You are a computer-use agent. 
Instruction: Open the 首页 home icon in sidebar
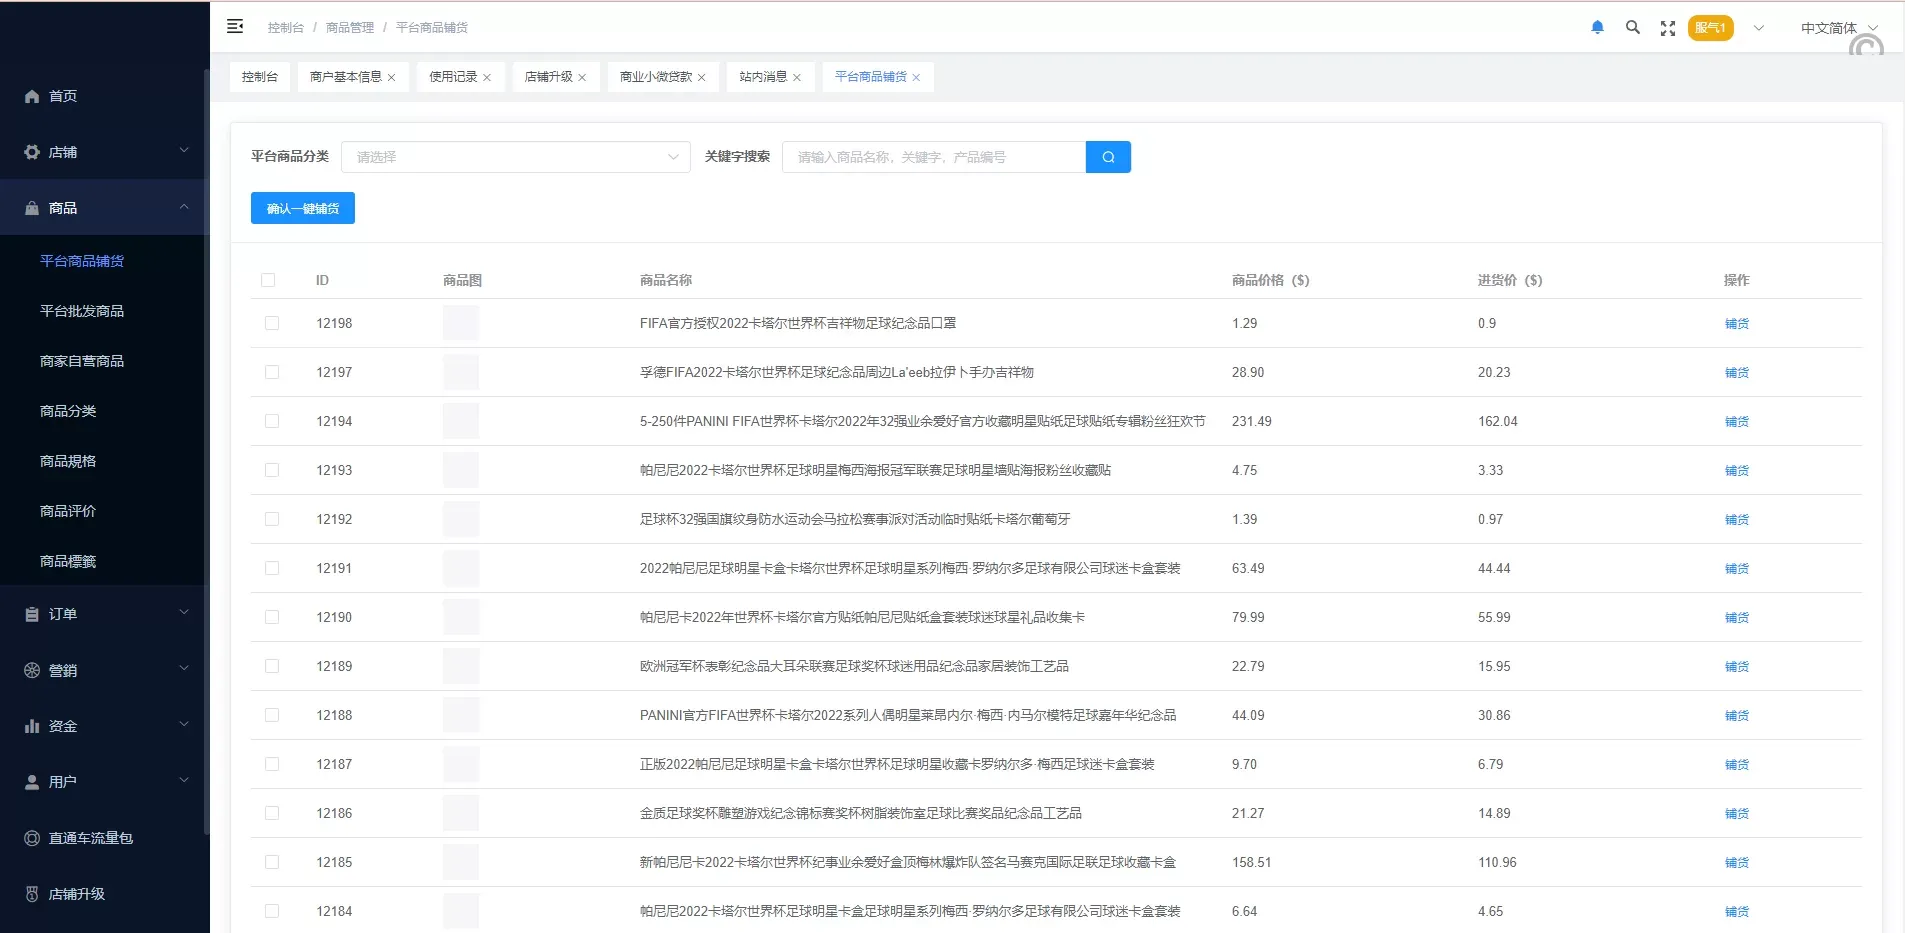[32, 96]
